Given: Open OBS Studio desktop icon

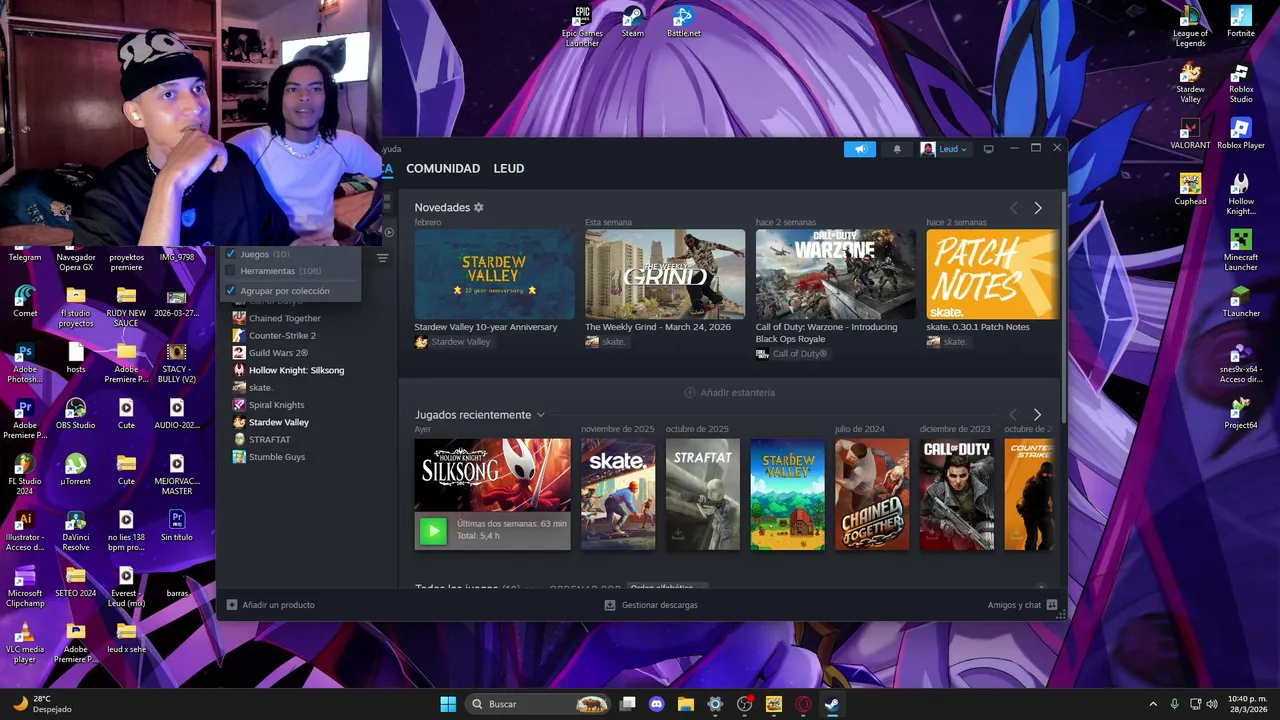Looking at the screenshot, I should (76, 414).
